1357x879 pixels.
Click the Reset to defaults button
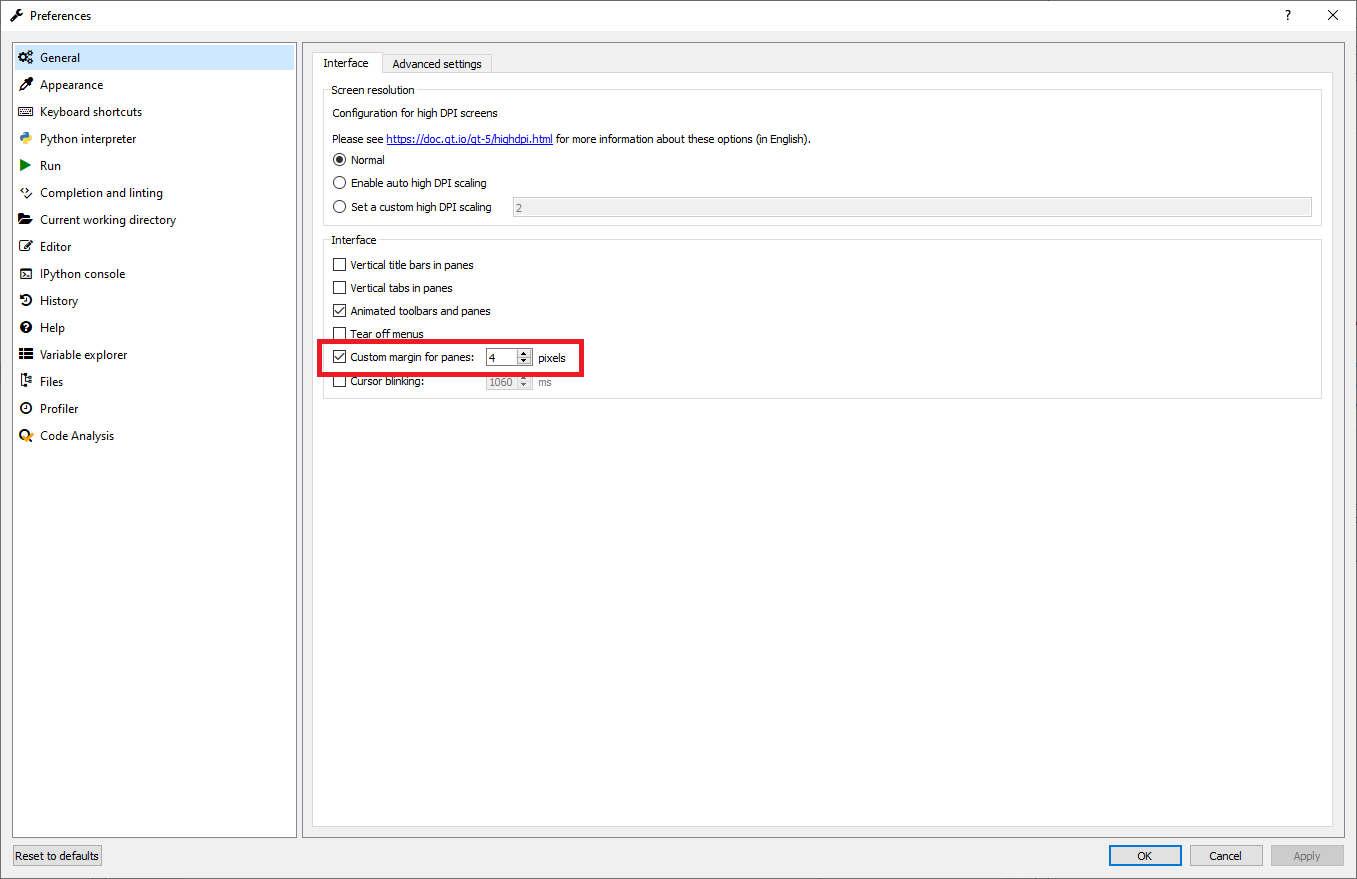[56, 855]
